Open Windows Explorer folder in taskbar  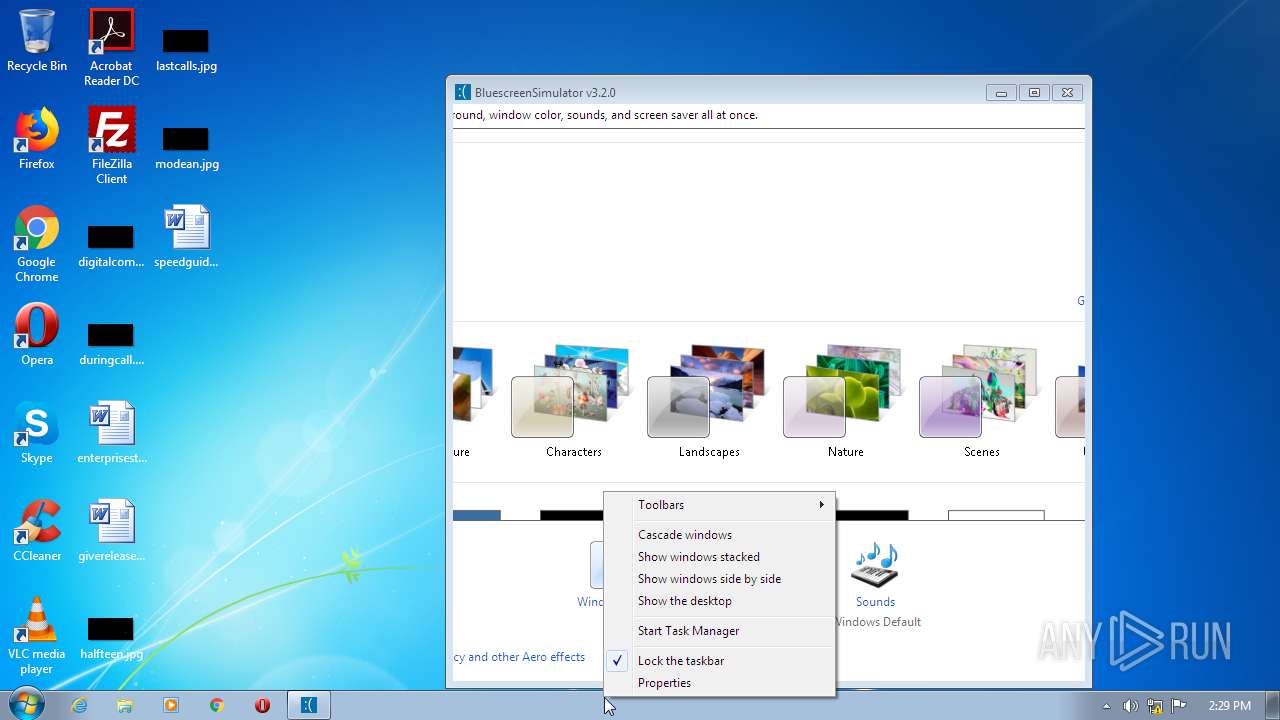coord(125,705)
